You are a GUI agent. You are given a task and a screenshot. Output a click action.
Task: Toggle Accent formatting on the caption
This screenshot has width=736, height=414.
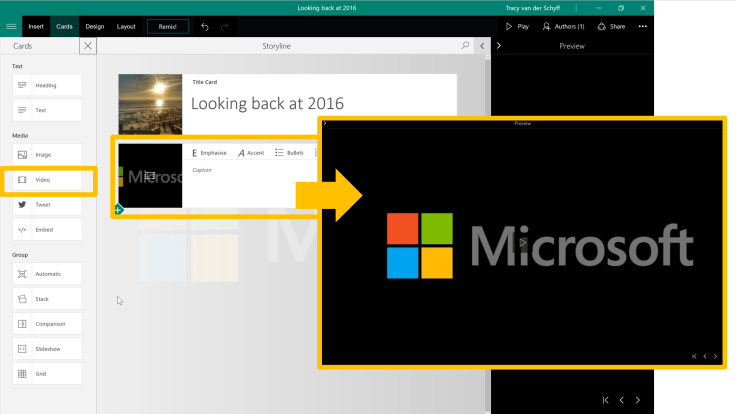[251, 153]
